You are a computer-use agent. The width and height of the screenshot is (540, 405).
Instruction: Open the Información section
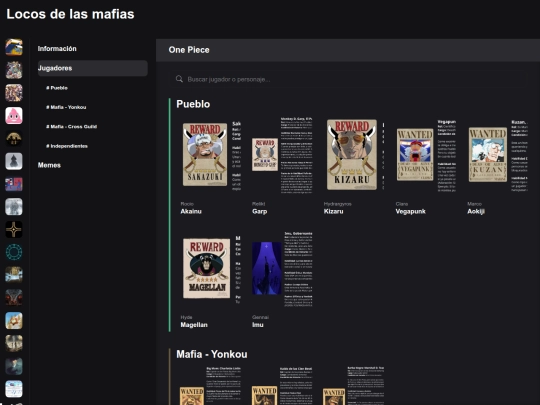pos(57,49)
